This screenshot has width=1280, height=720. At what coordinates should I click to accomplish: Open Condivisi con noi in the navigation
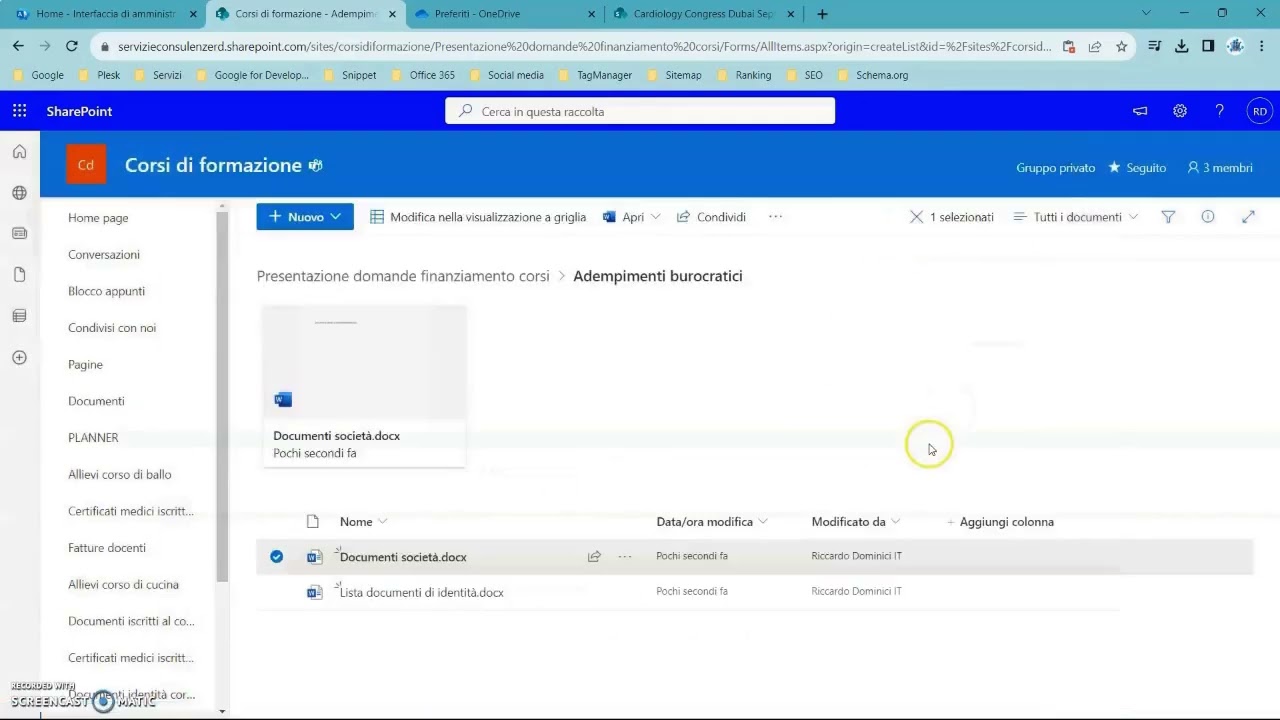coord(112,328)
